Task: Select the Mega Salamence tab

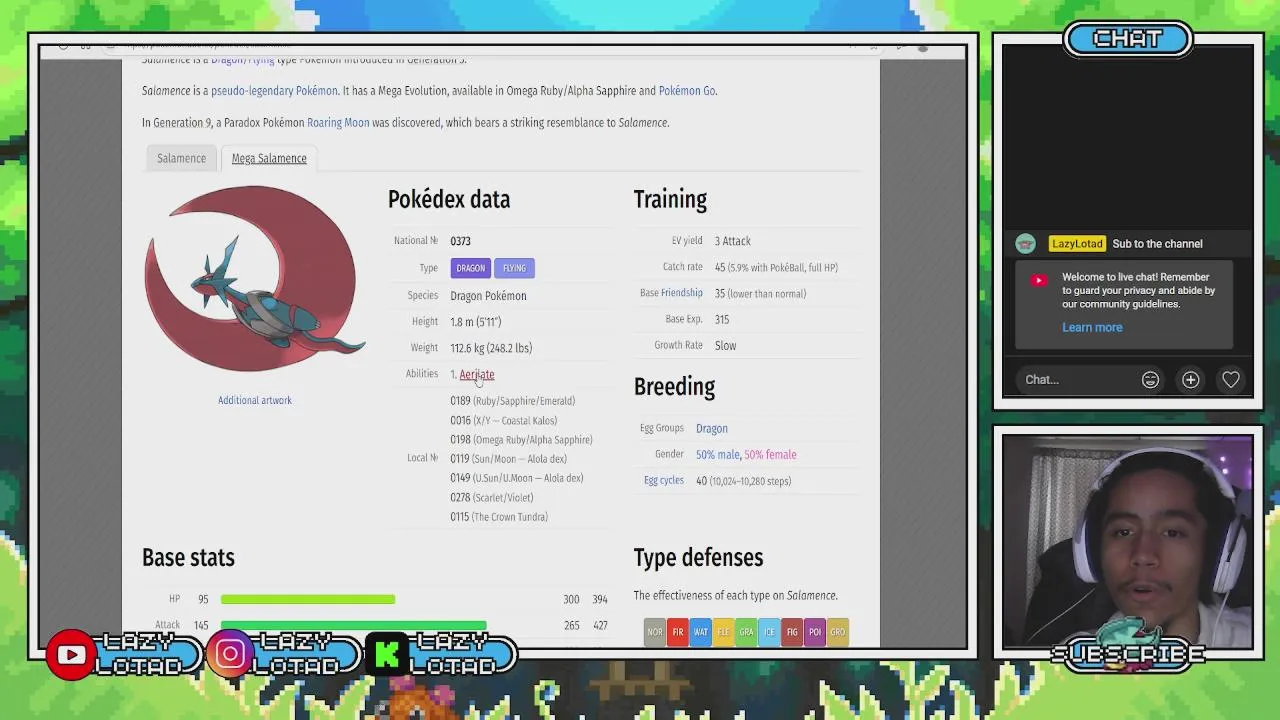Action: click(x=269, y=158)
